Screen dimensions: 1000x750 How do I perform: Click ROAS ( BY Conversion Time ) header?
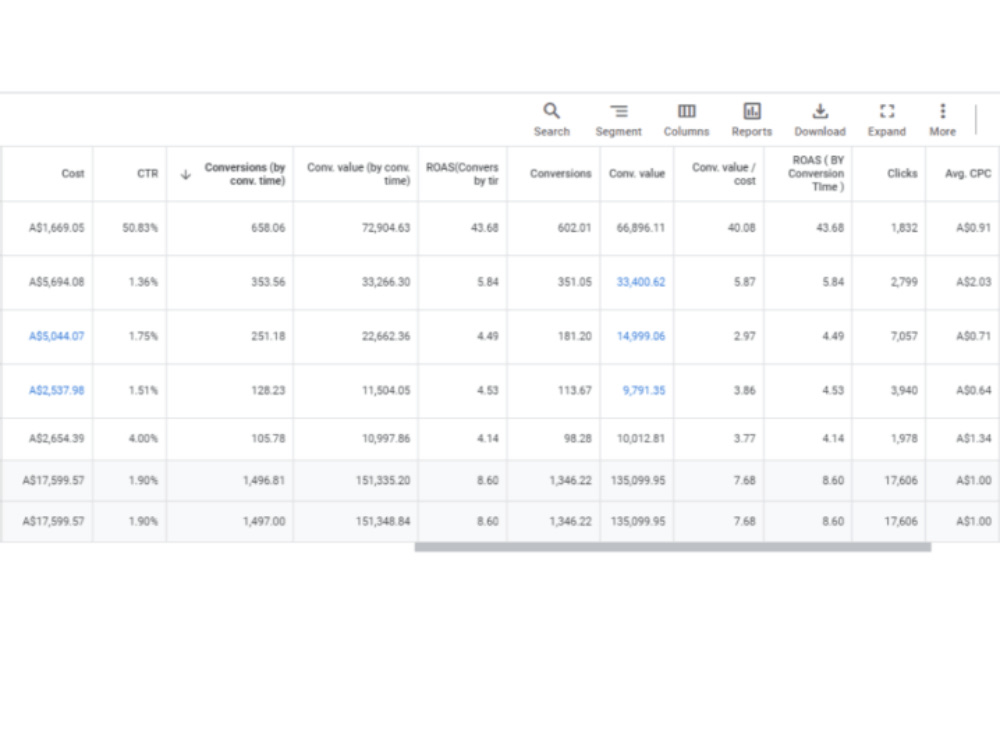[816, 173]
